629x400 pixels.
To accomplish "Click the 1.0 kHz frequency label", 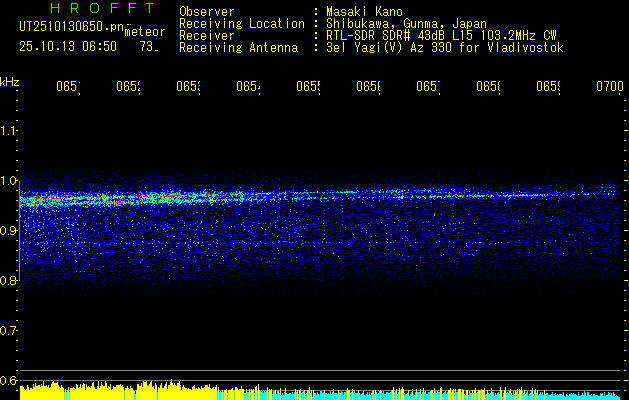I will pos(8,181).
